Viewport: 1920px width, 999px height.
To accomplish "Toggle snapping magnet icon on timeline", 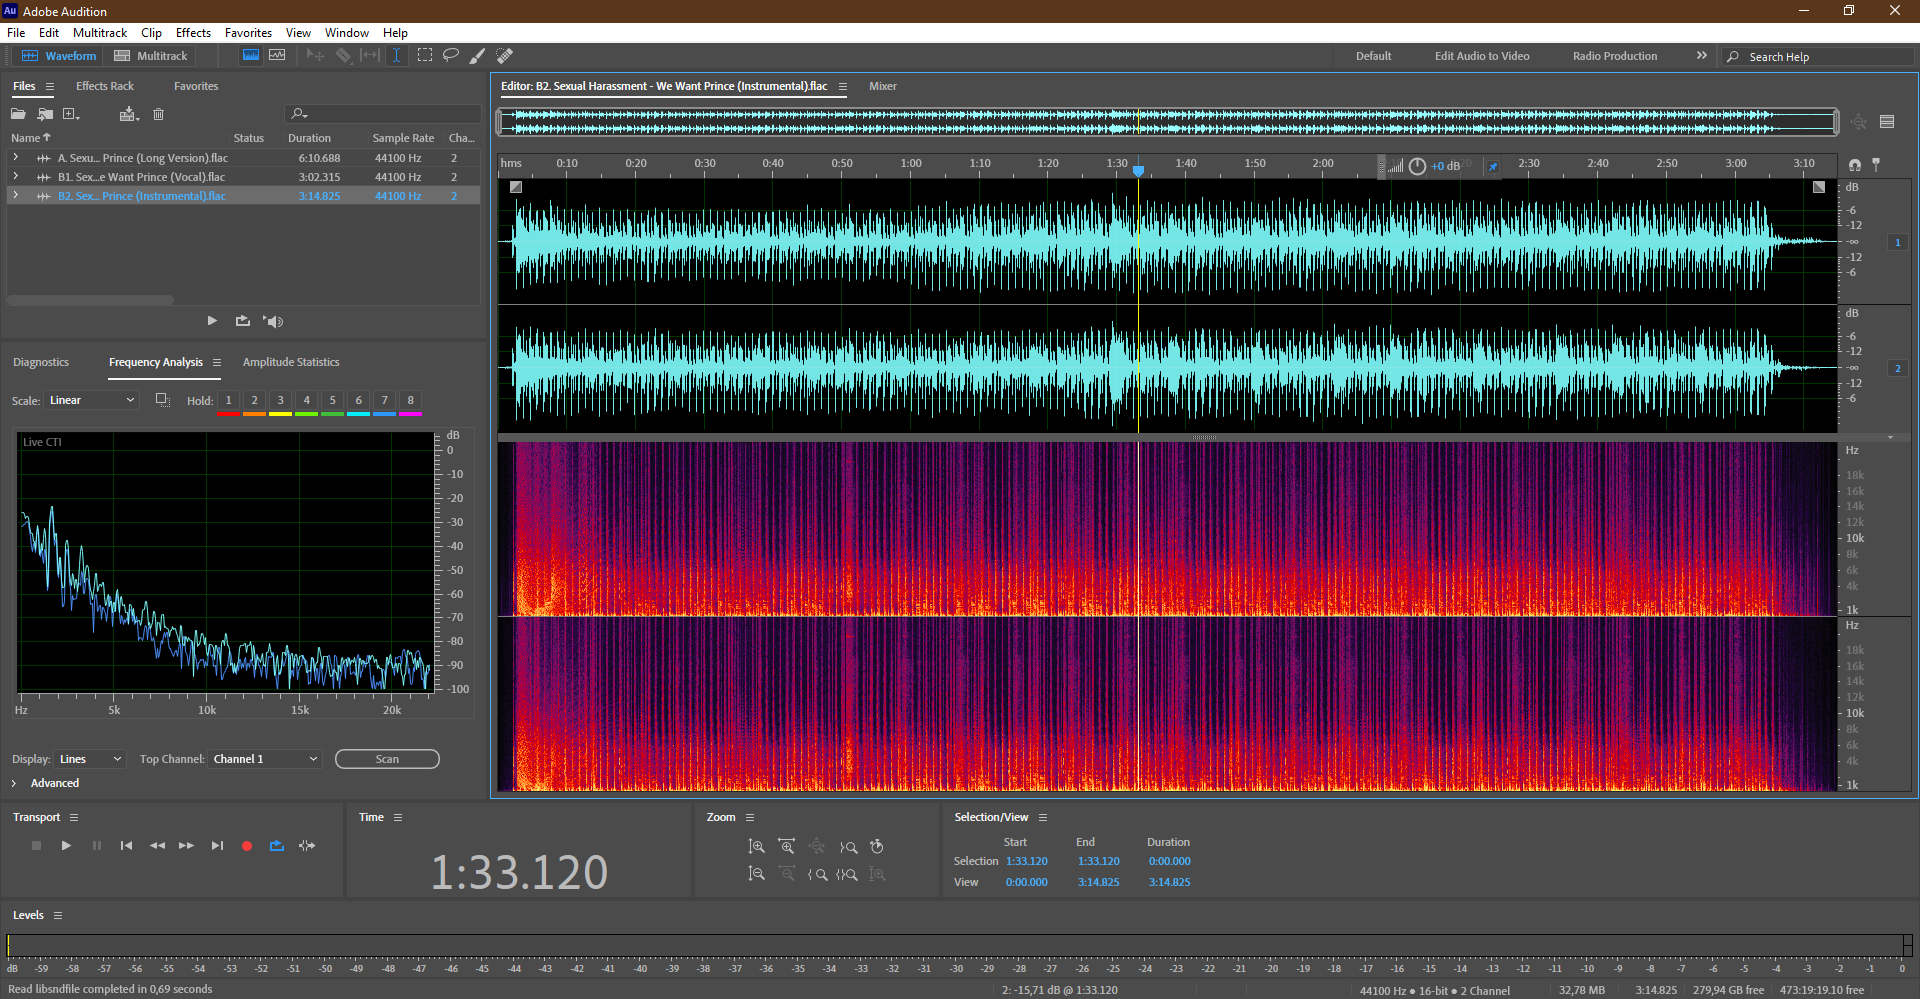I will coord(1855,165).
